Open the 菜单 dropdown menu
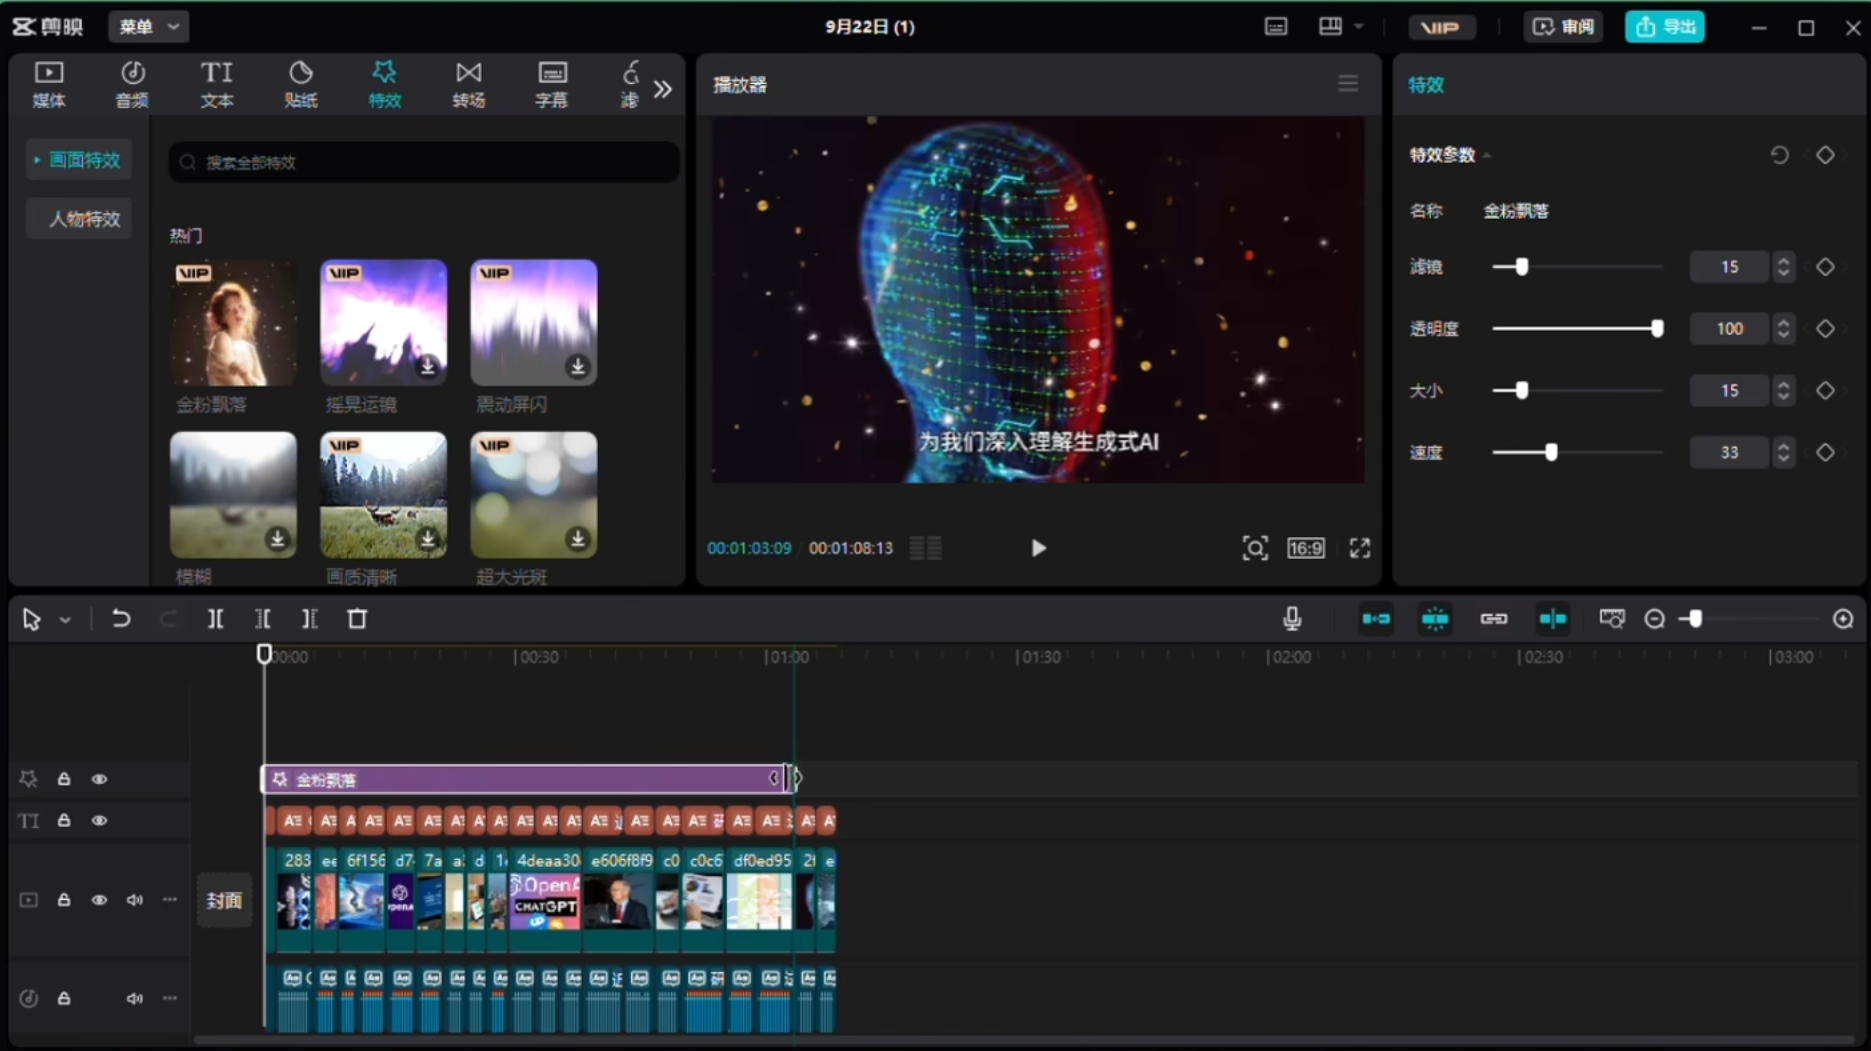 click(x=148, y=27)
